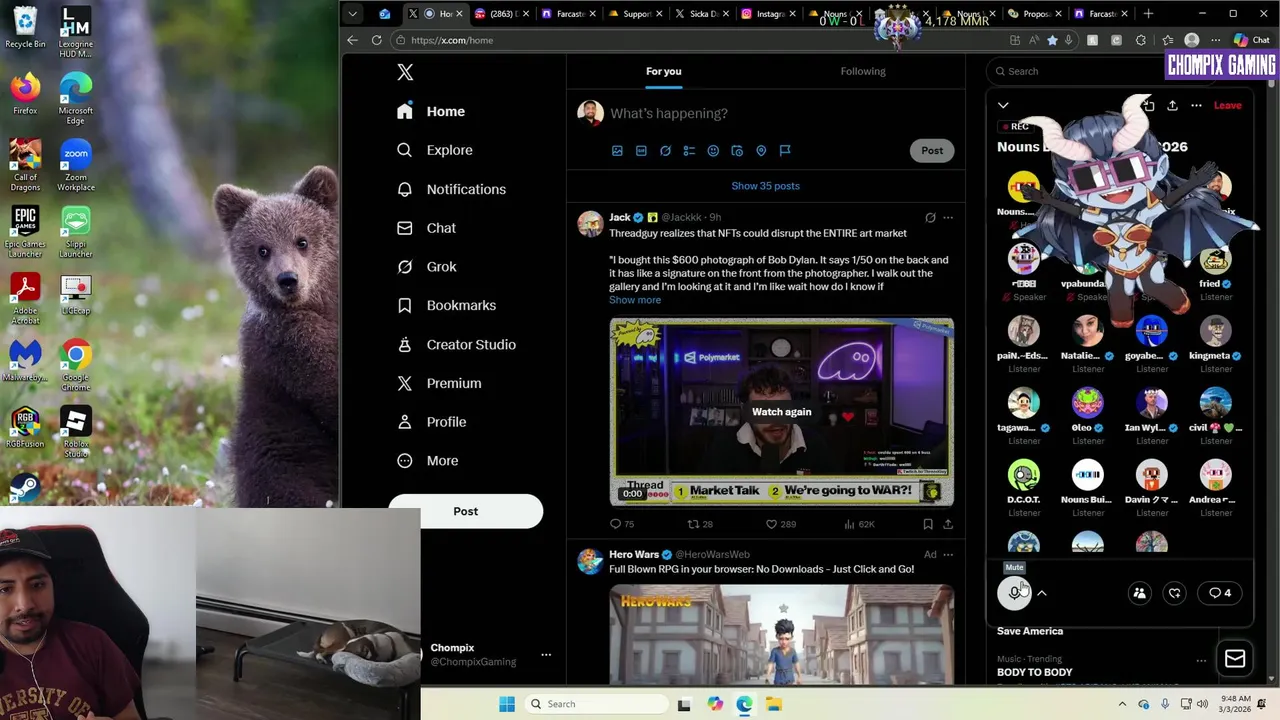Click Watch again on the video
Screen dimensions: 1280x720
point(781,412)
